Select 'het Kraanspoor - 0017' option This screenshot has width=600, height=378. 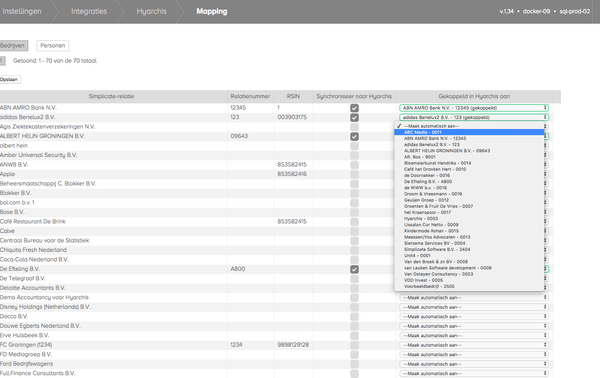469,212
